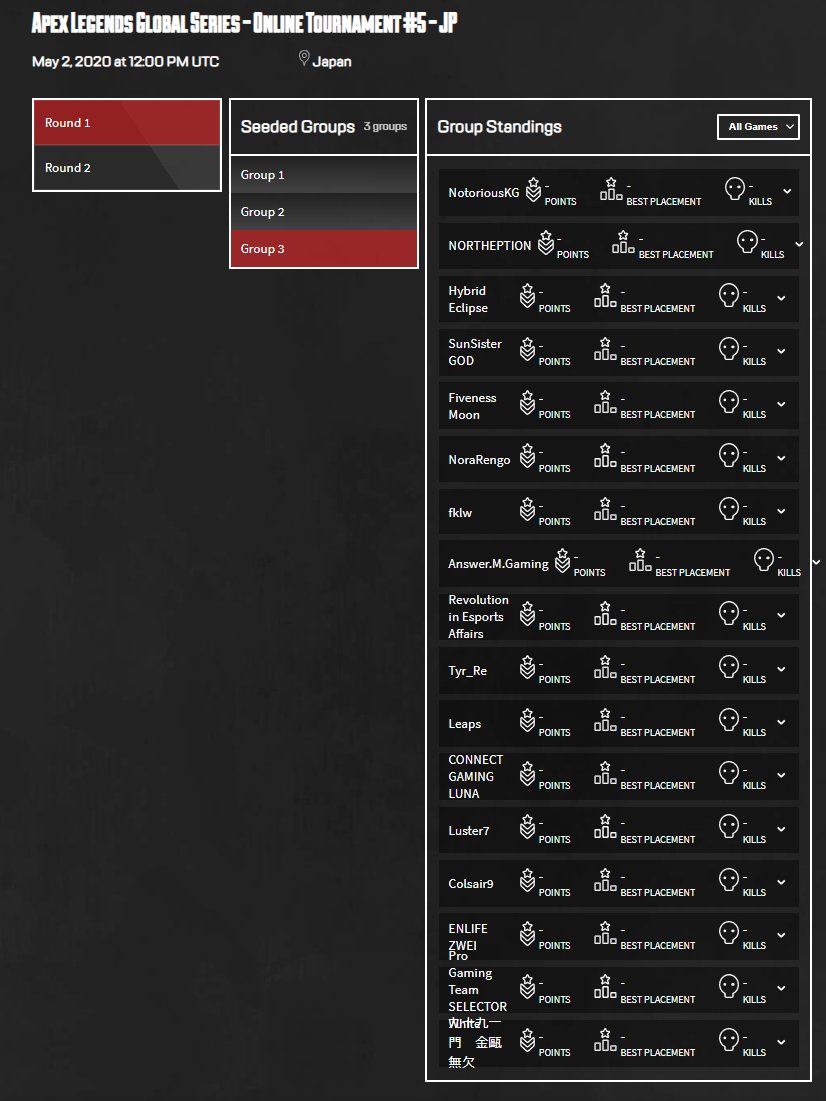Click the medal icon in fklw row
Image resolution: width=826 pixels, height=1101 pixels.
527,510
